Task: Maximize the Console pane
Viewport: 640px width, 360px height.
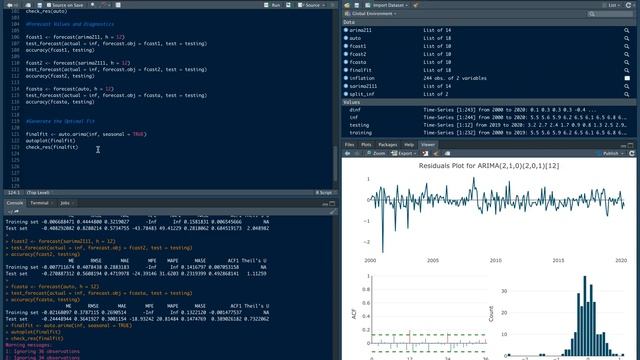Action: 332,203
